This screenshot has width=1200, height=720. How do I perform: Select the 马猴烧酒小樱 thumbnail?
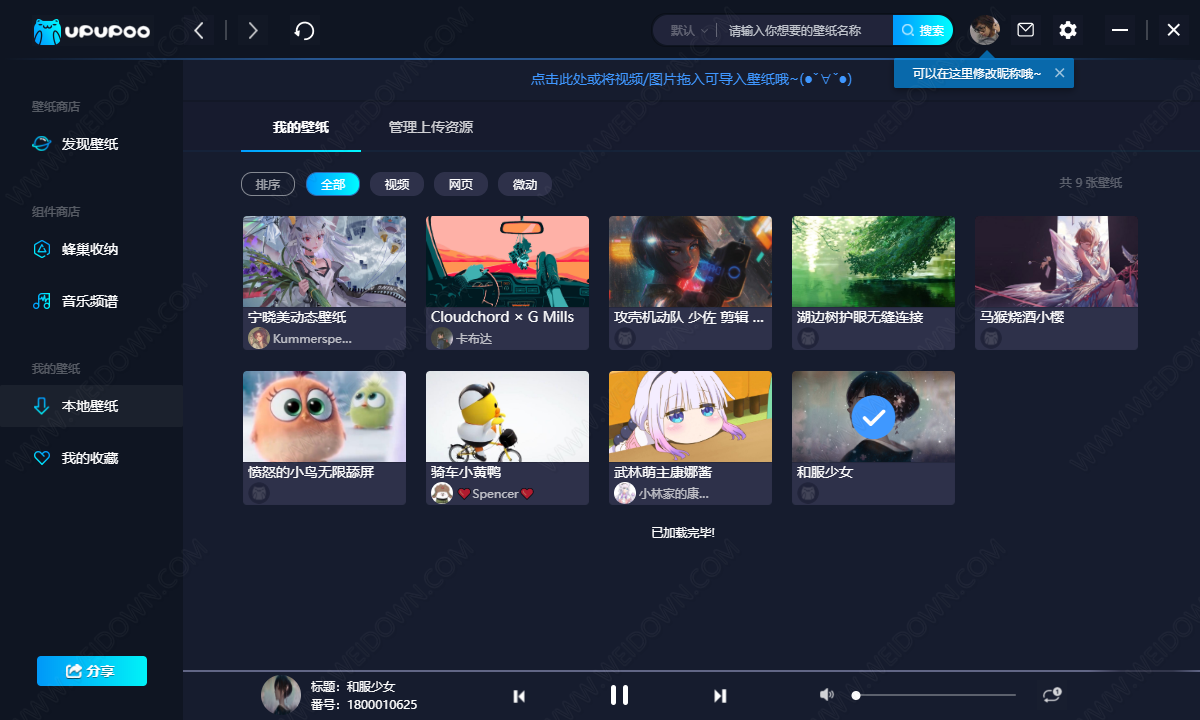point(1056,261)
